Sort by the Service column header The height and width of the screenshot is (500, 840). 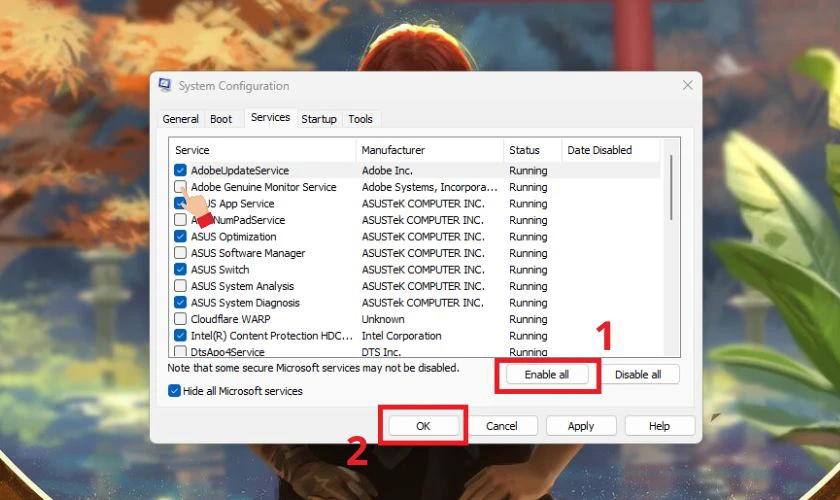tap(262, 150)
